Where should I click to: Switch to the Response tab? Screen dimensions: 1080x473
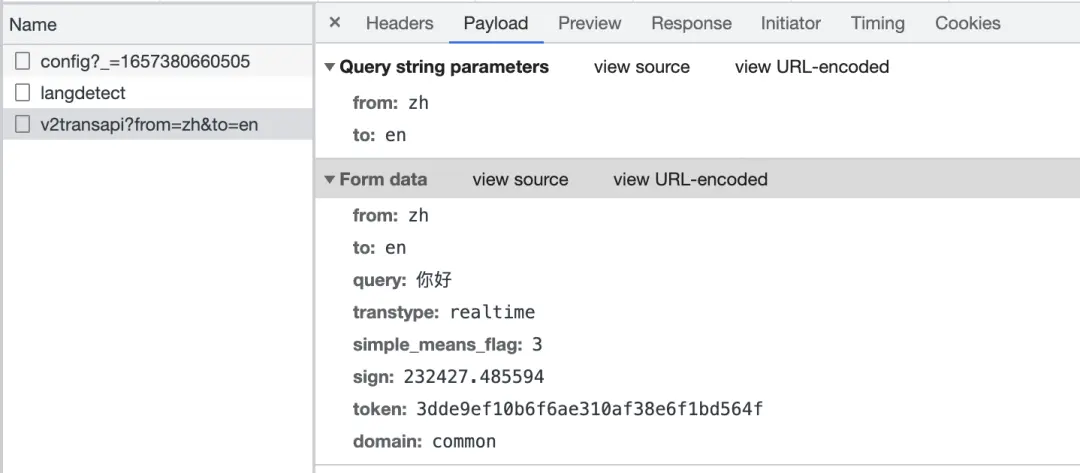691,23
